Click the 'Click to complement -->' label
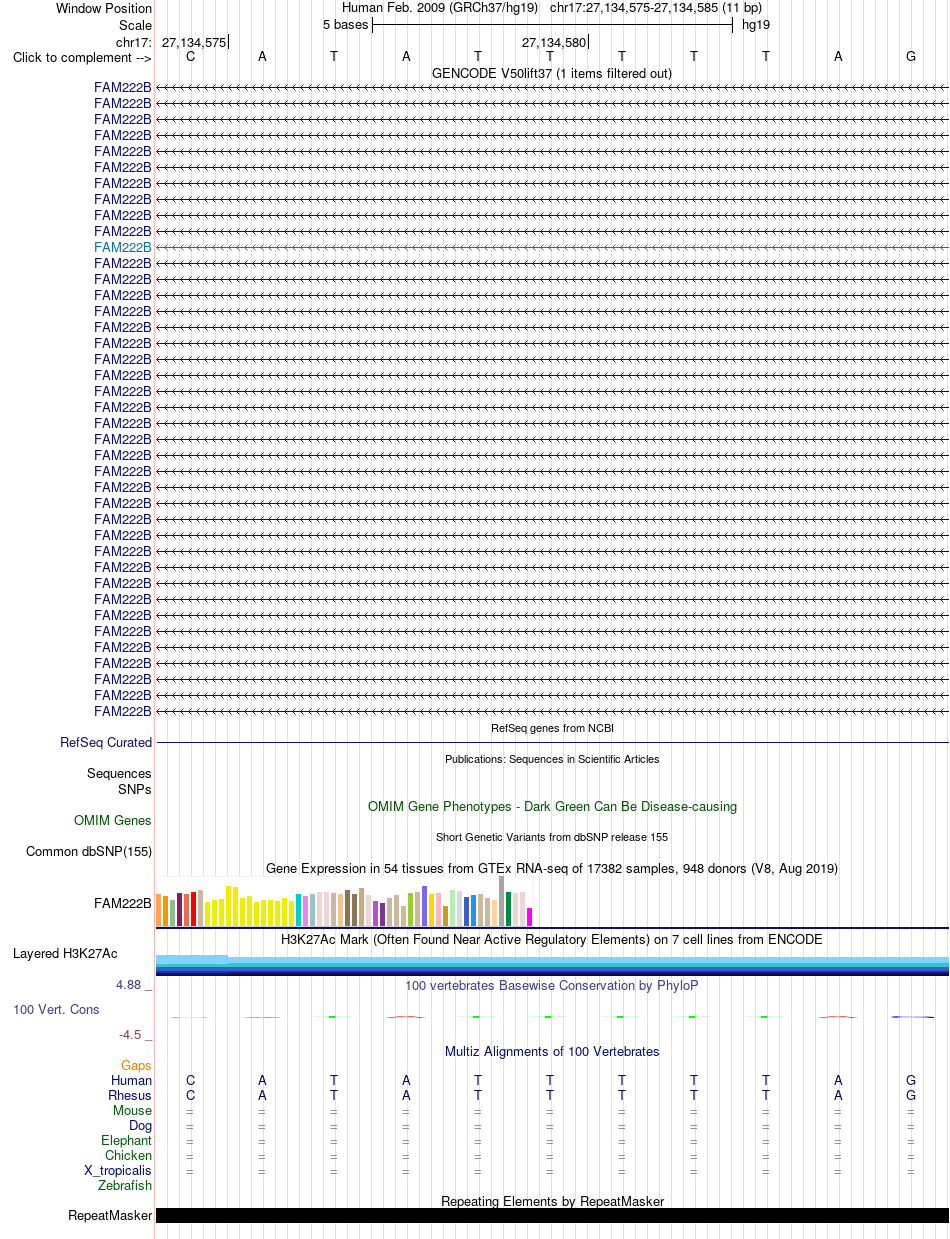This screenshot has width=950, height=1239. point(82,57)
